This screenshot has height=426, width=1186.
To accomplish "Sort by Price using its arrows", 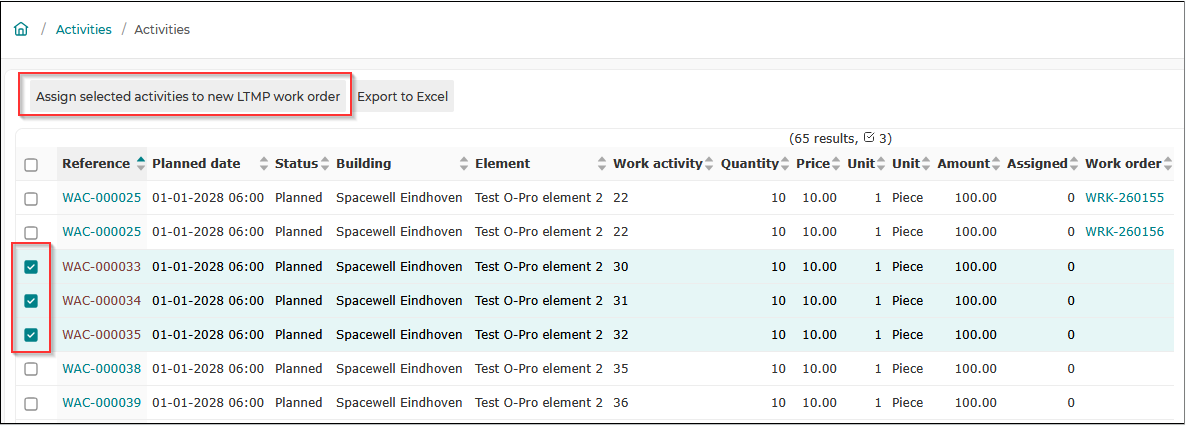I will (x=836, y=163).
